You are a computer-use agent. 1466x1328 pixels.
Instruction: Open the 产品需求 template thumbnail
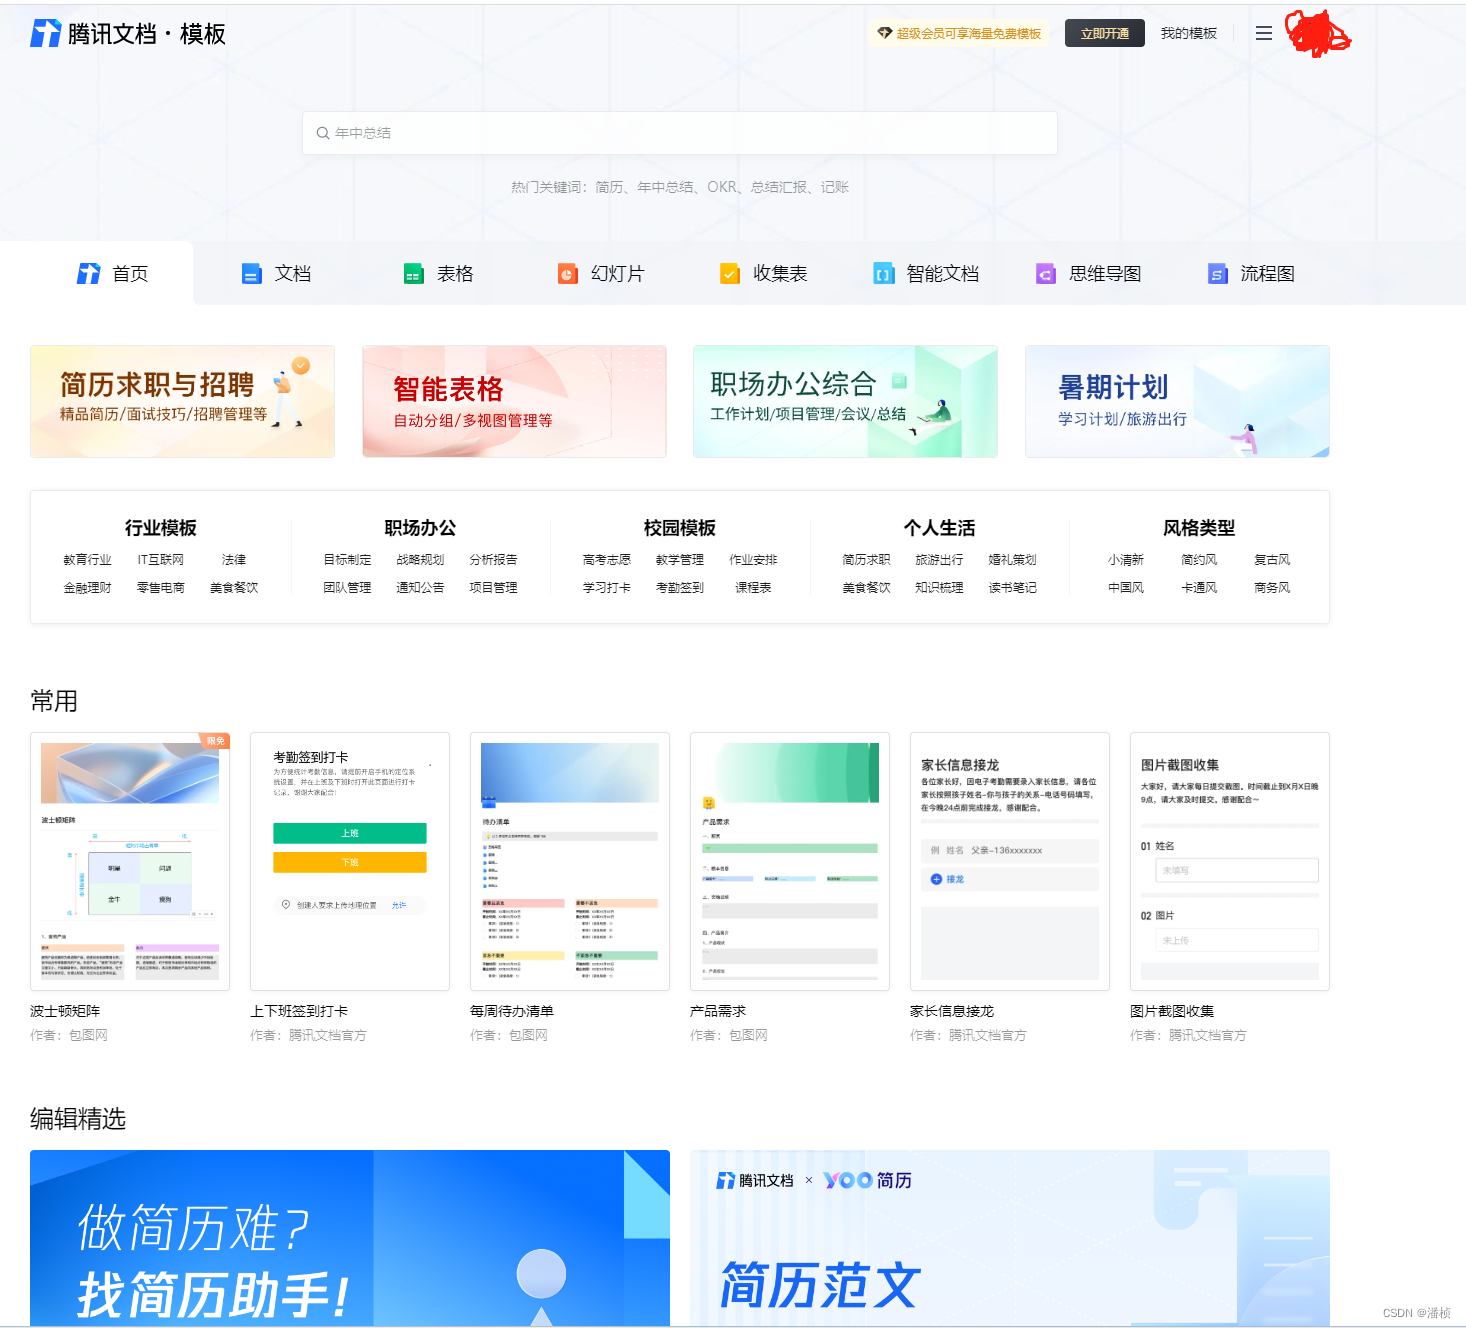pyautogui.click(x=790, y=861)
